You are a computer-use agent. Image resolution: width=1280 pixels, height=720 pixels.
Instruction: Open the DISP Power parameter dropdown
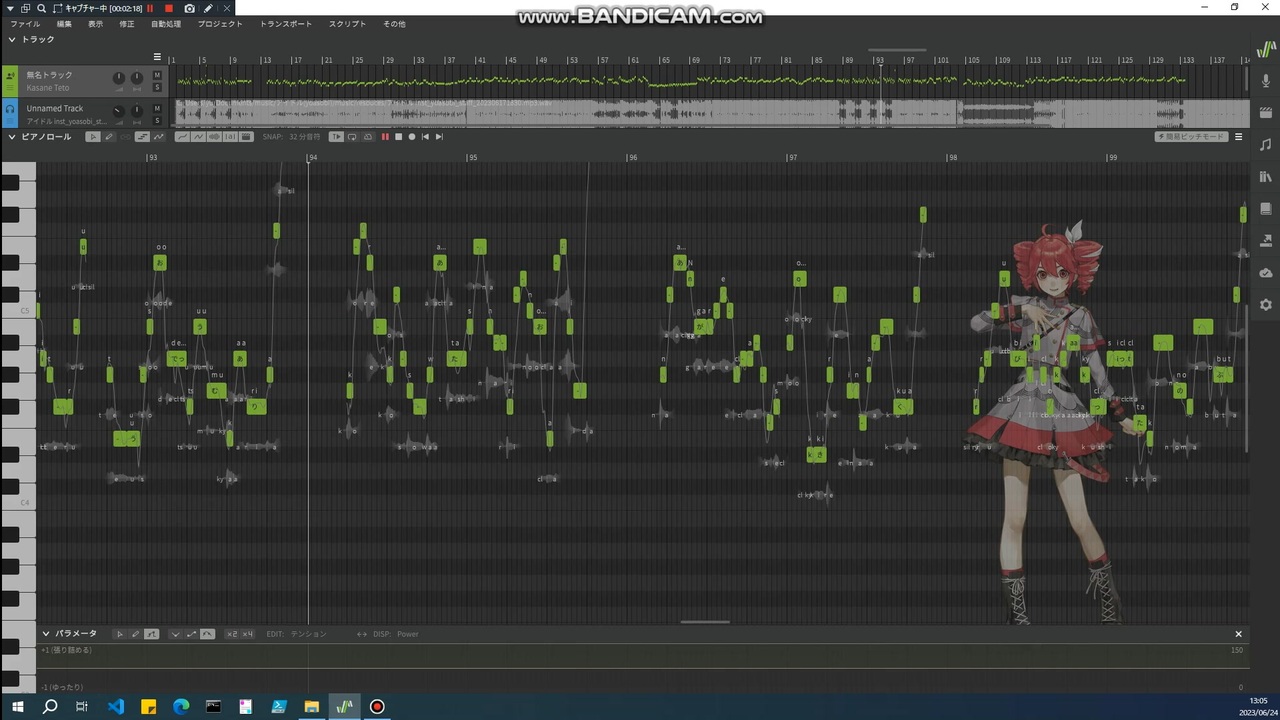click(395, 634)
